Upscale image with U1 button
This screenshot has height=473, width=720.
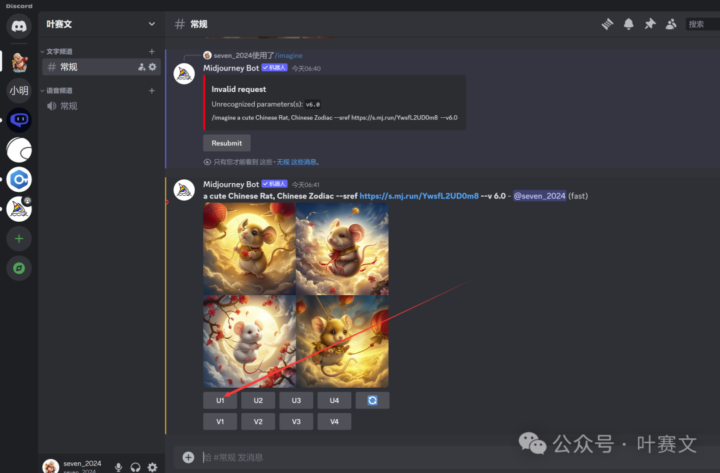click(x=220, y=400)
